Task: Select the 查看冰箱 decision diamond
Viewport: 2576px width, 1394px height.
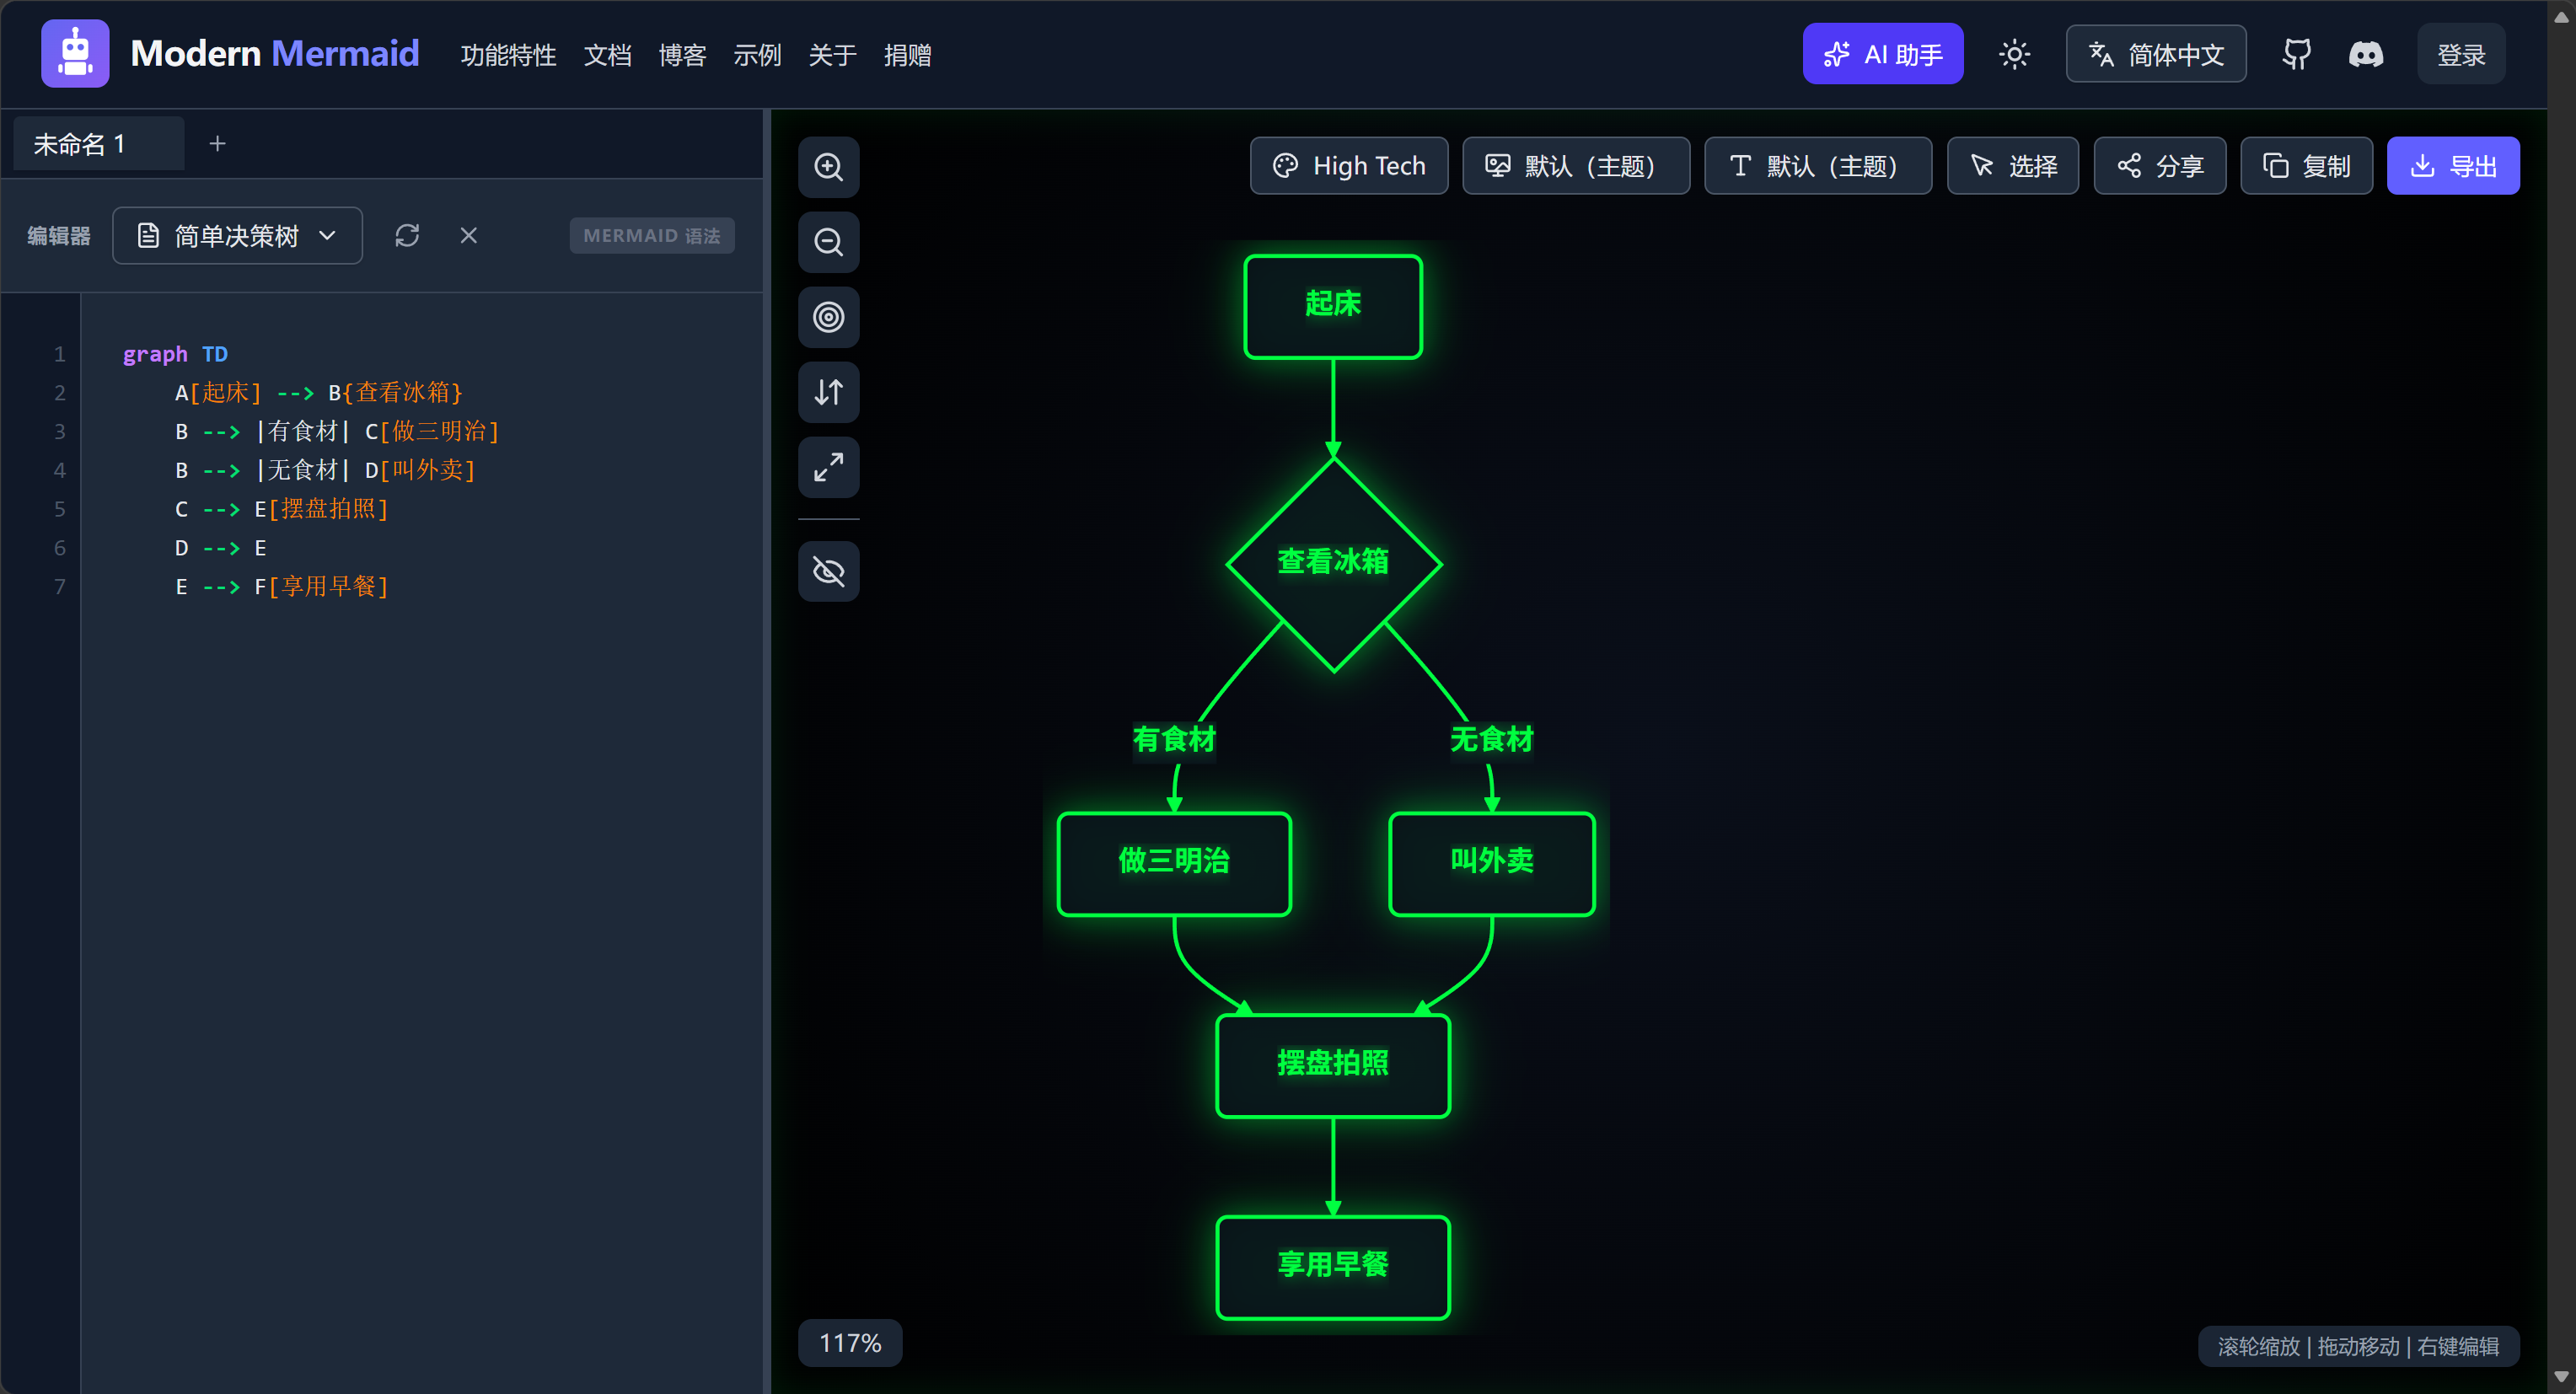Action: point(1333,564)
